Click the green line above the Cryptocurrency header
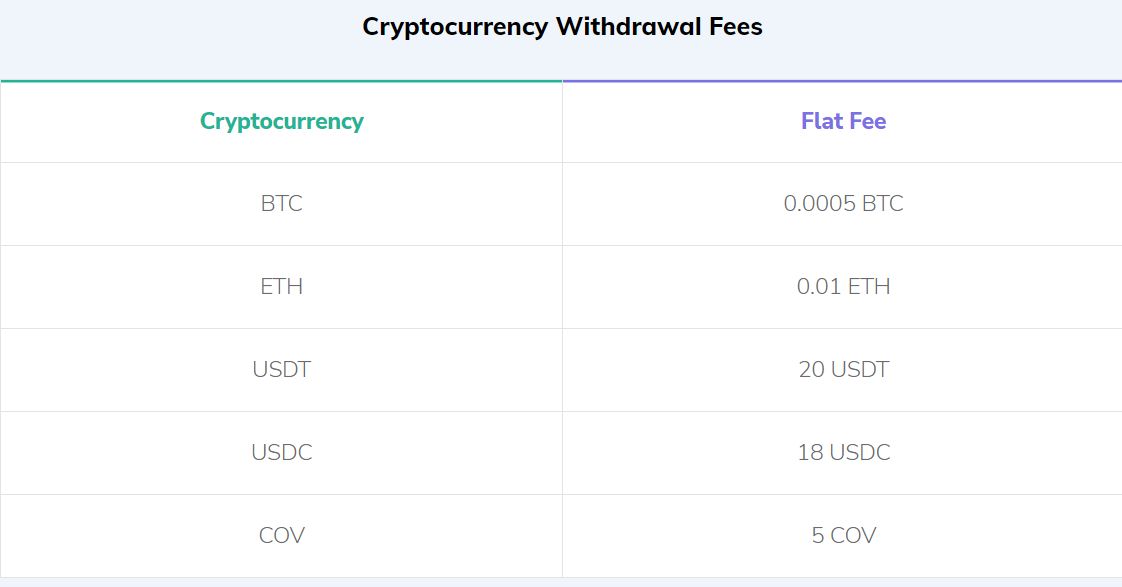This screenshot has width=1122, height=587. click(281, 81)
